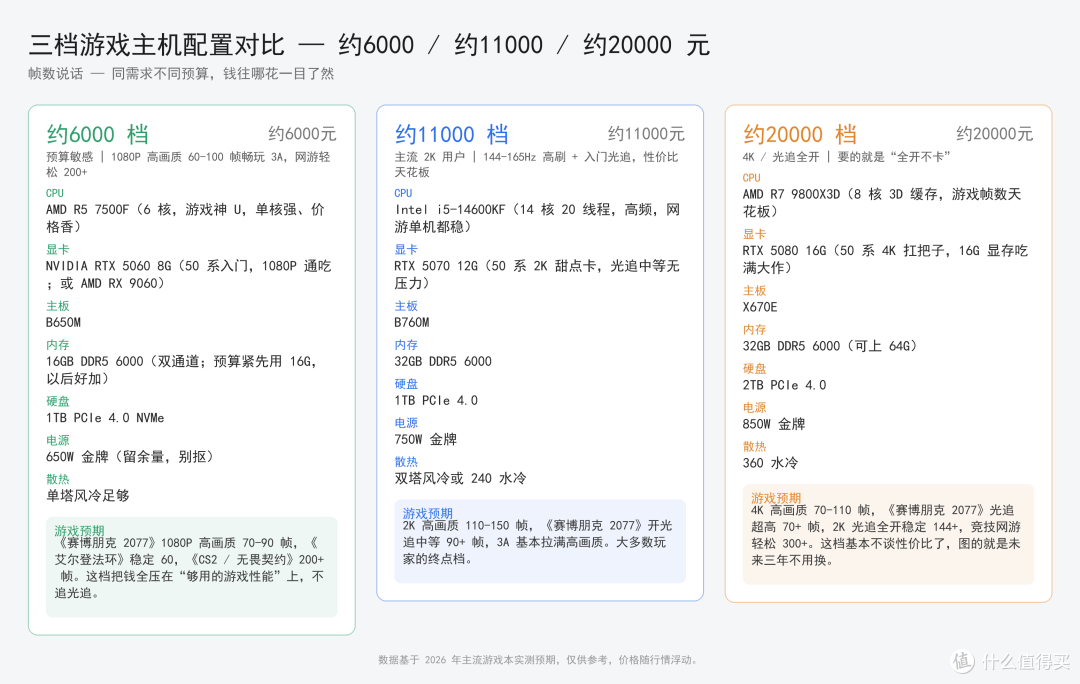
Task: Click the '650W 金牌' power supply line
Action: 130,457
